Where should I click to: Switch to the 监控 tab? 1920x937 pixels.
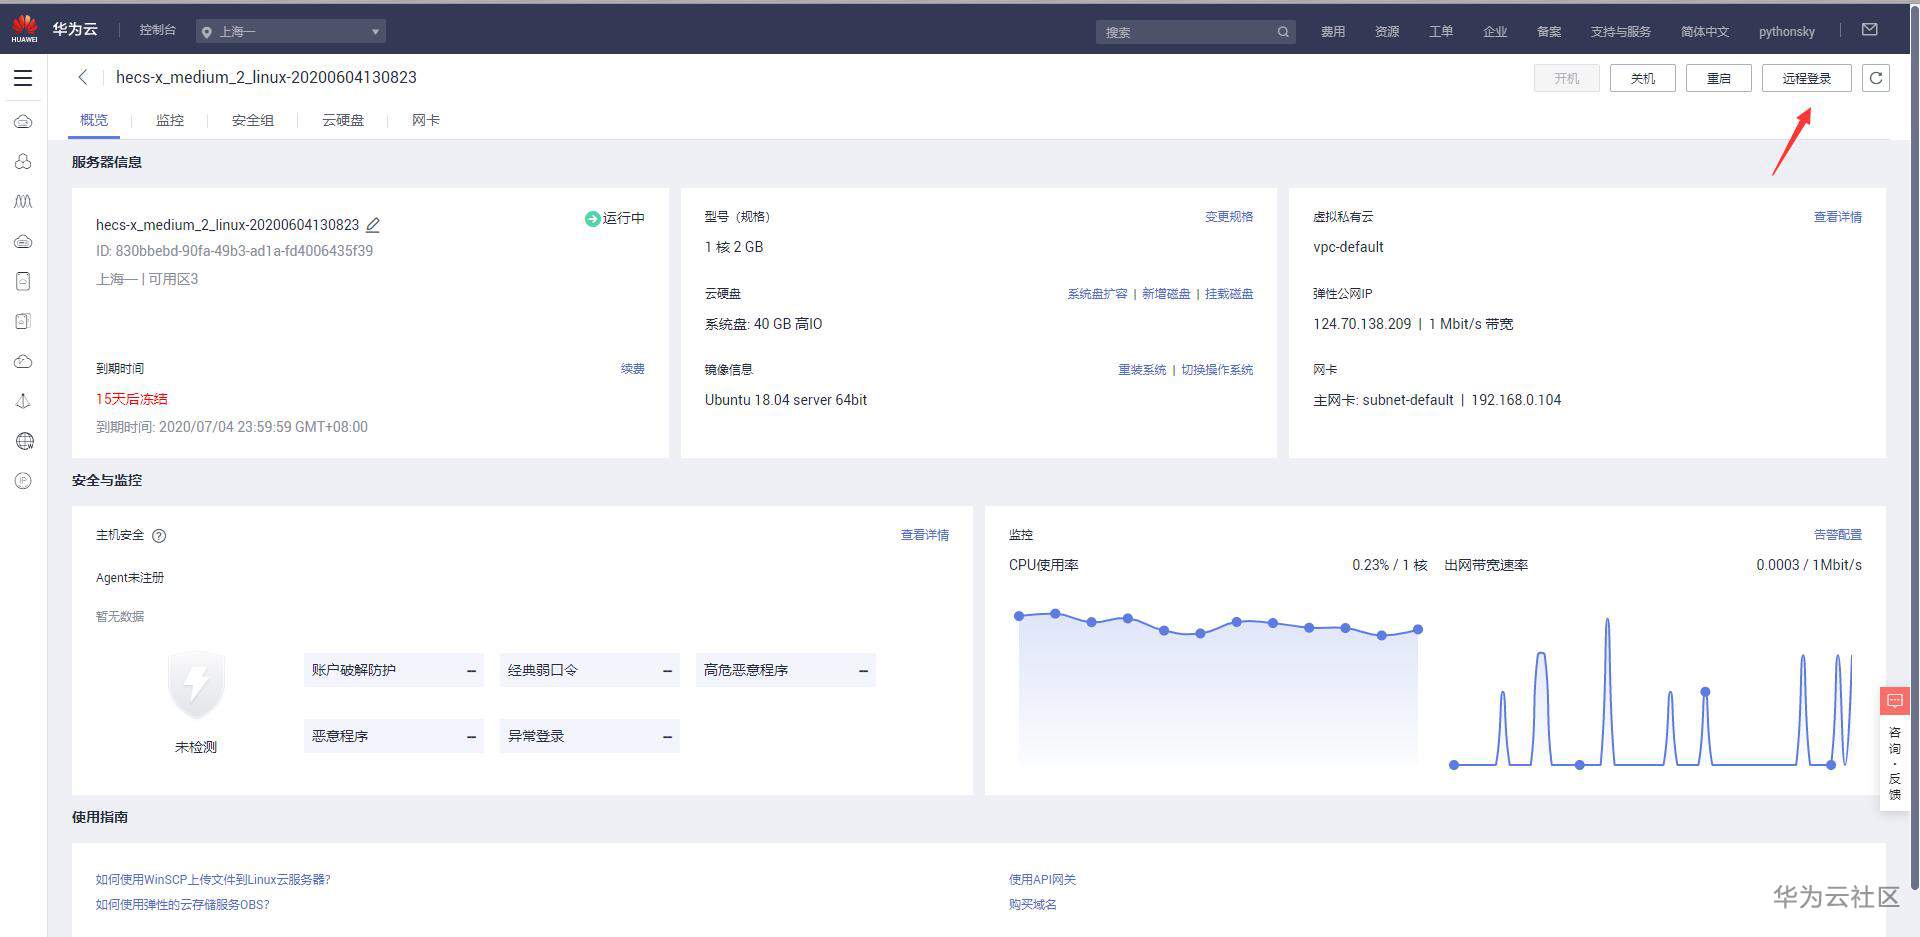point(170,120)
